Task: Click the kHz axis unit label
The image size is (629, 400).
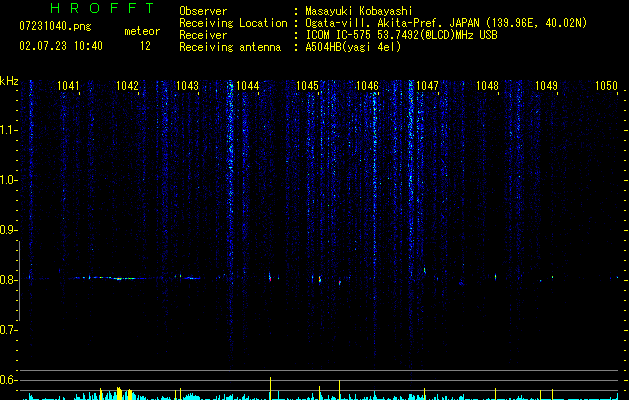Action: click(9, 81)
